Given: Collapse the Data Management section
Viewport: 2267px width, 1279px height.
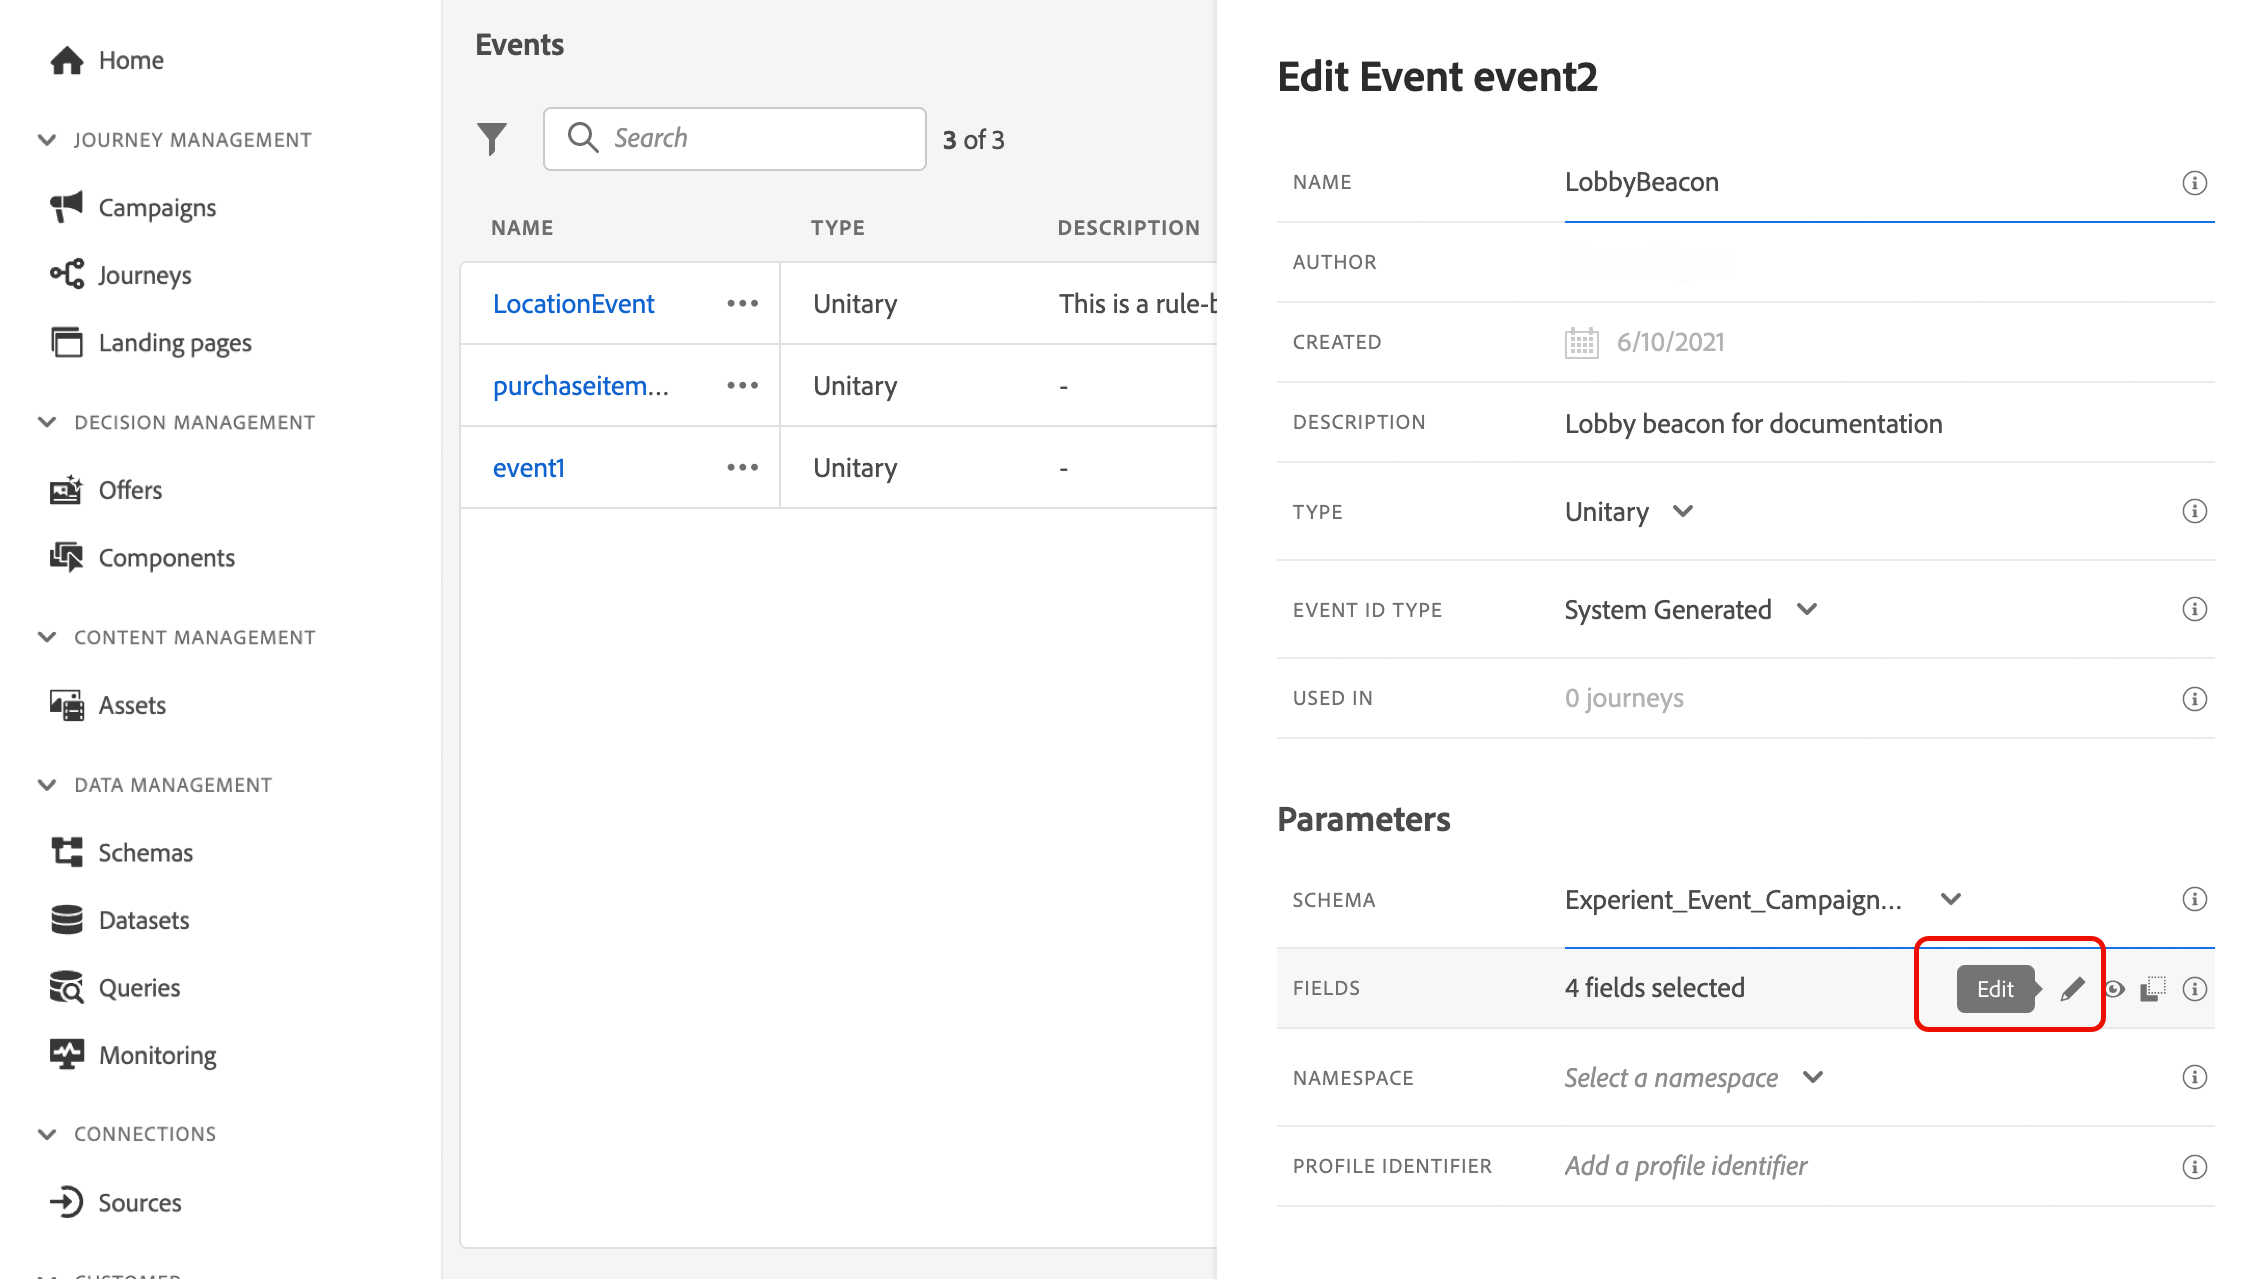Looking at the screenshot, I should (47, 785).
